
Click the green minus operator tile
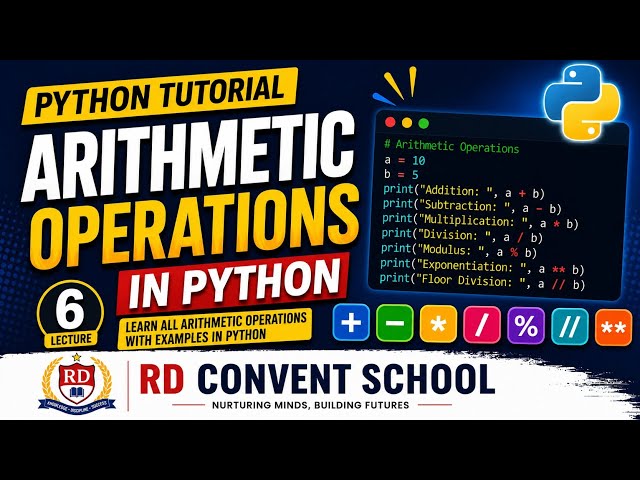pos(395,323)
